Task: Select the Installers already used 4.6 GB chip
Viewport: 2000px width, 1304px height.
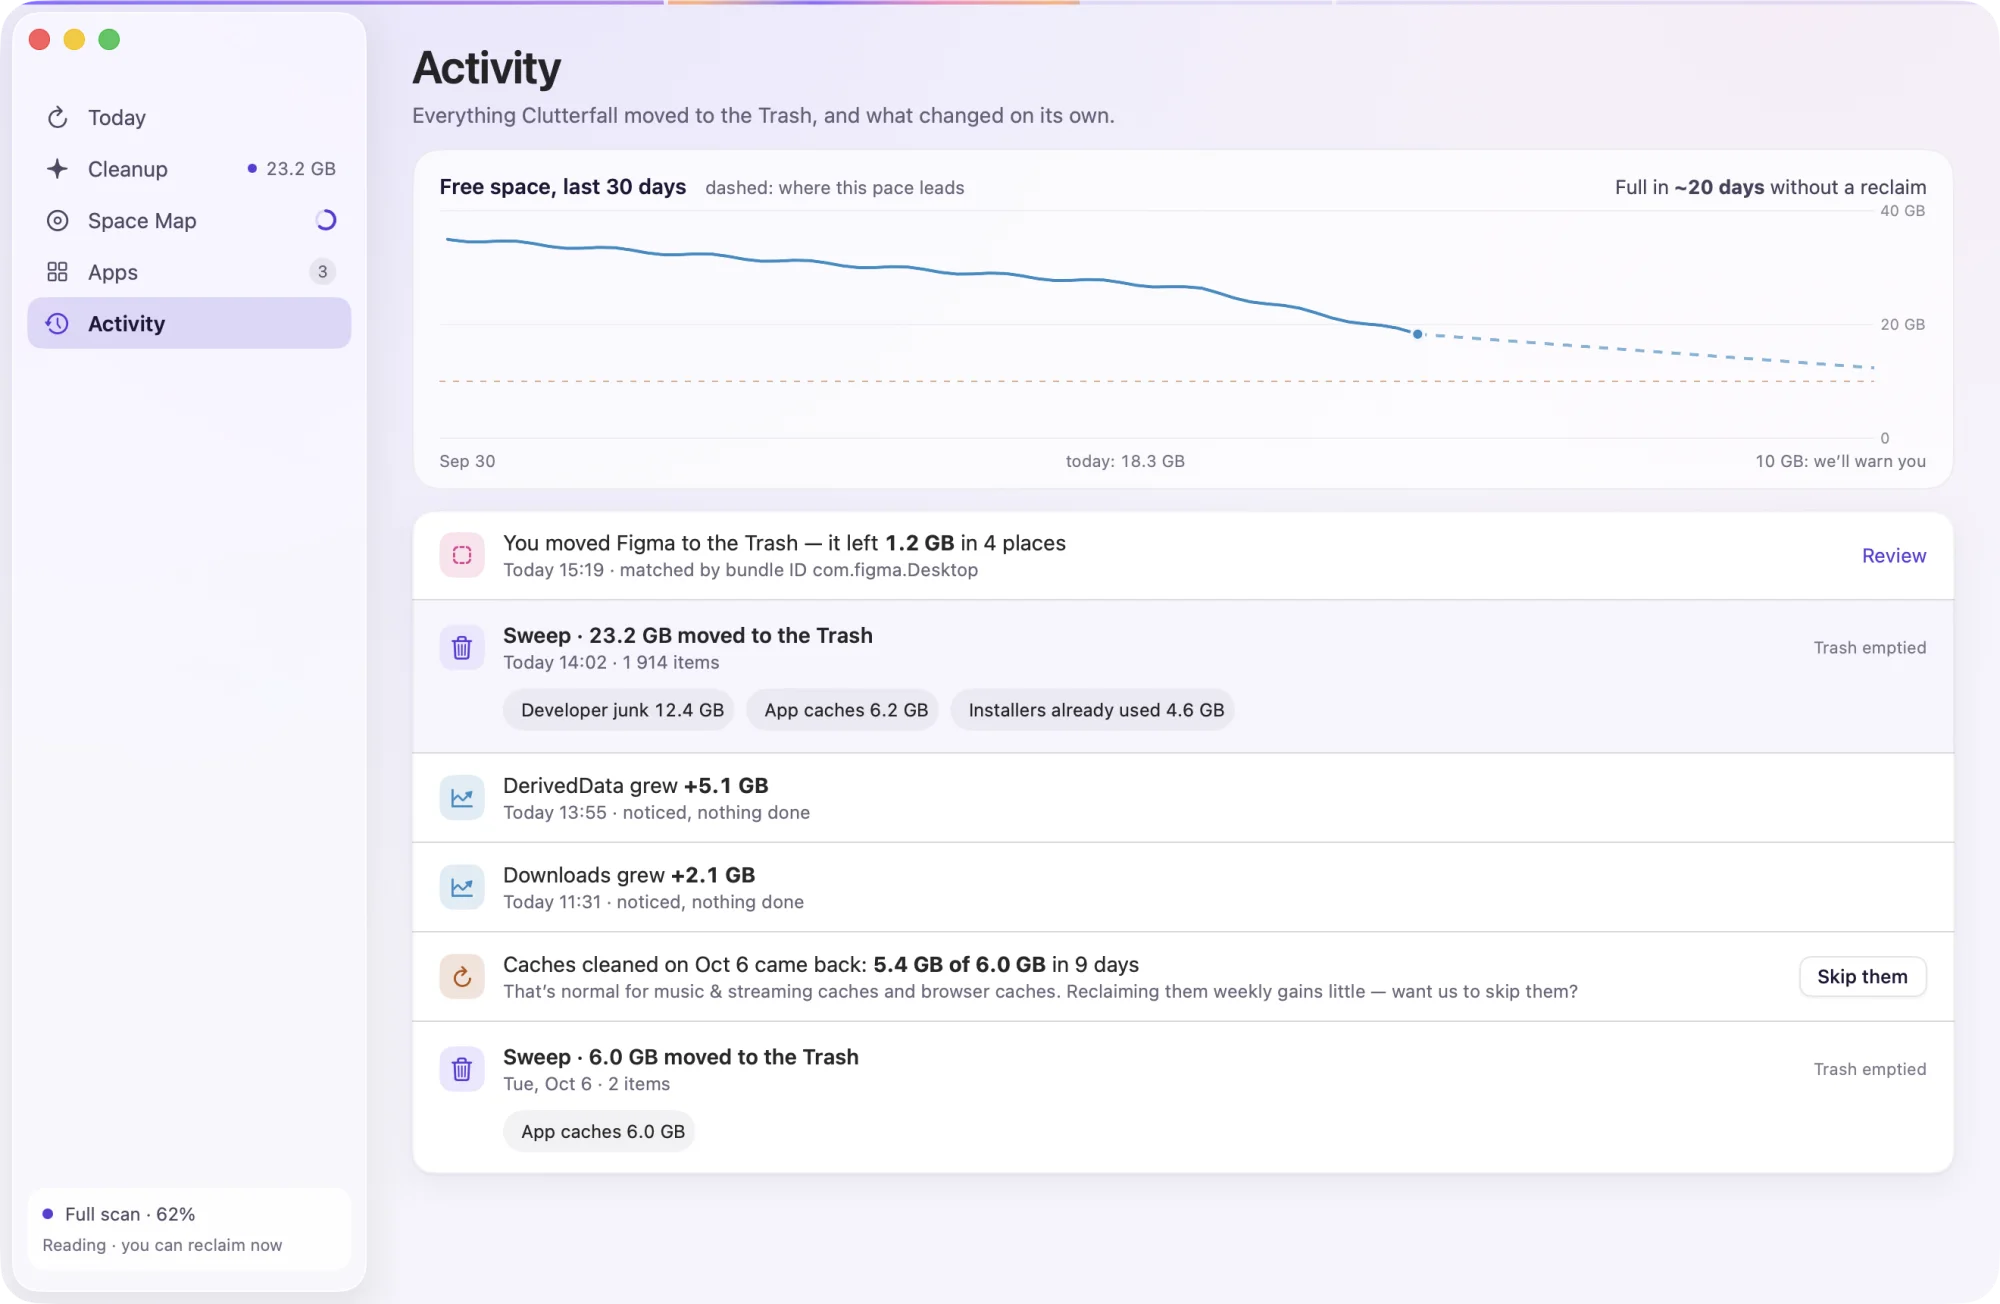Action: click(1095, 710)
